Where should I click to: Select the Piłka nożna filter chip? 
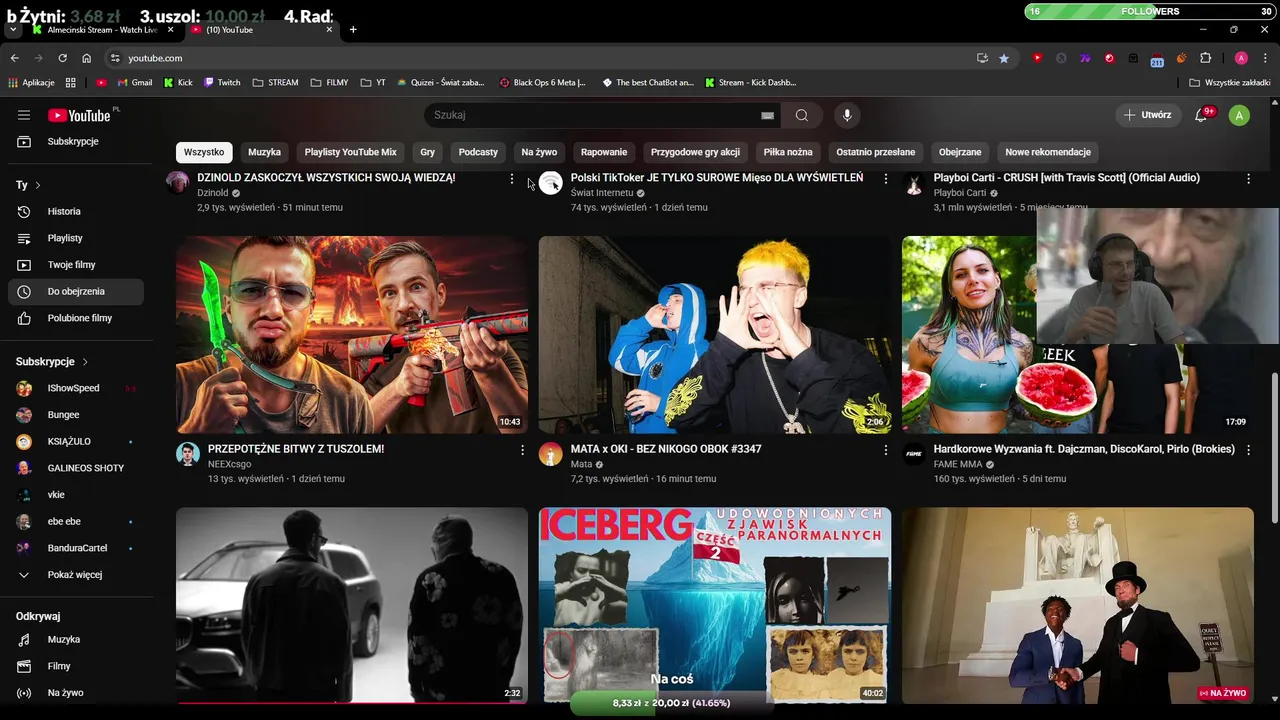coord(788,152)
